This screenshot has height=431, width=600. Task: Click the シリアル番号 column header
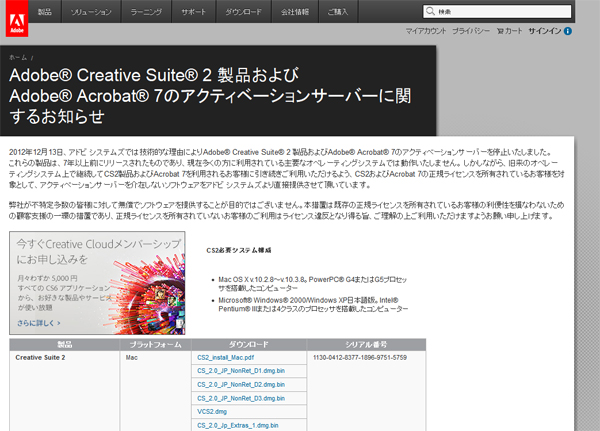[x=366, y=344]
